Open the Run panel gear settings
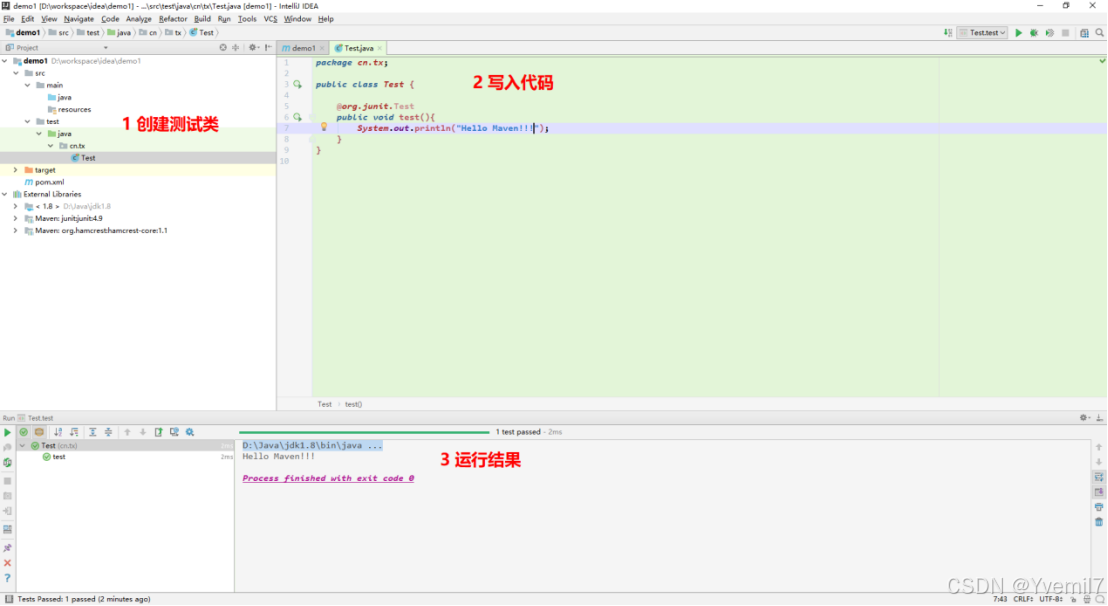The image size is (1108, 606). click(1084, 417)
